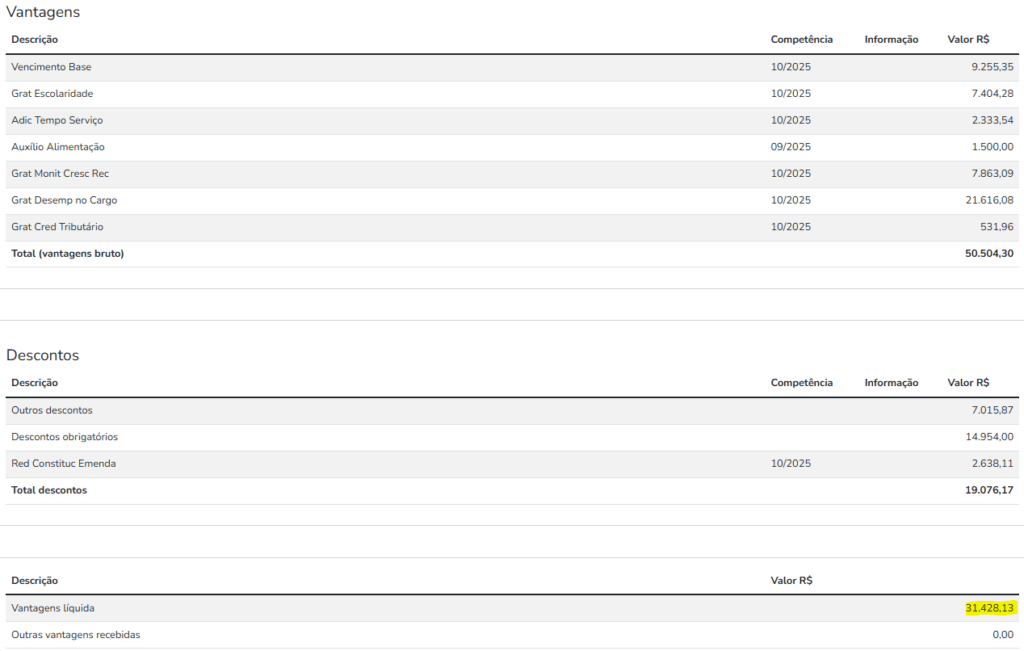Viewport: 1024px width, 651px height.
Task: Select the Outras vantagens recebidas label
Action: [76, 635]
